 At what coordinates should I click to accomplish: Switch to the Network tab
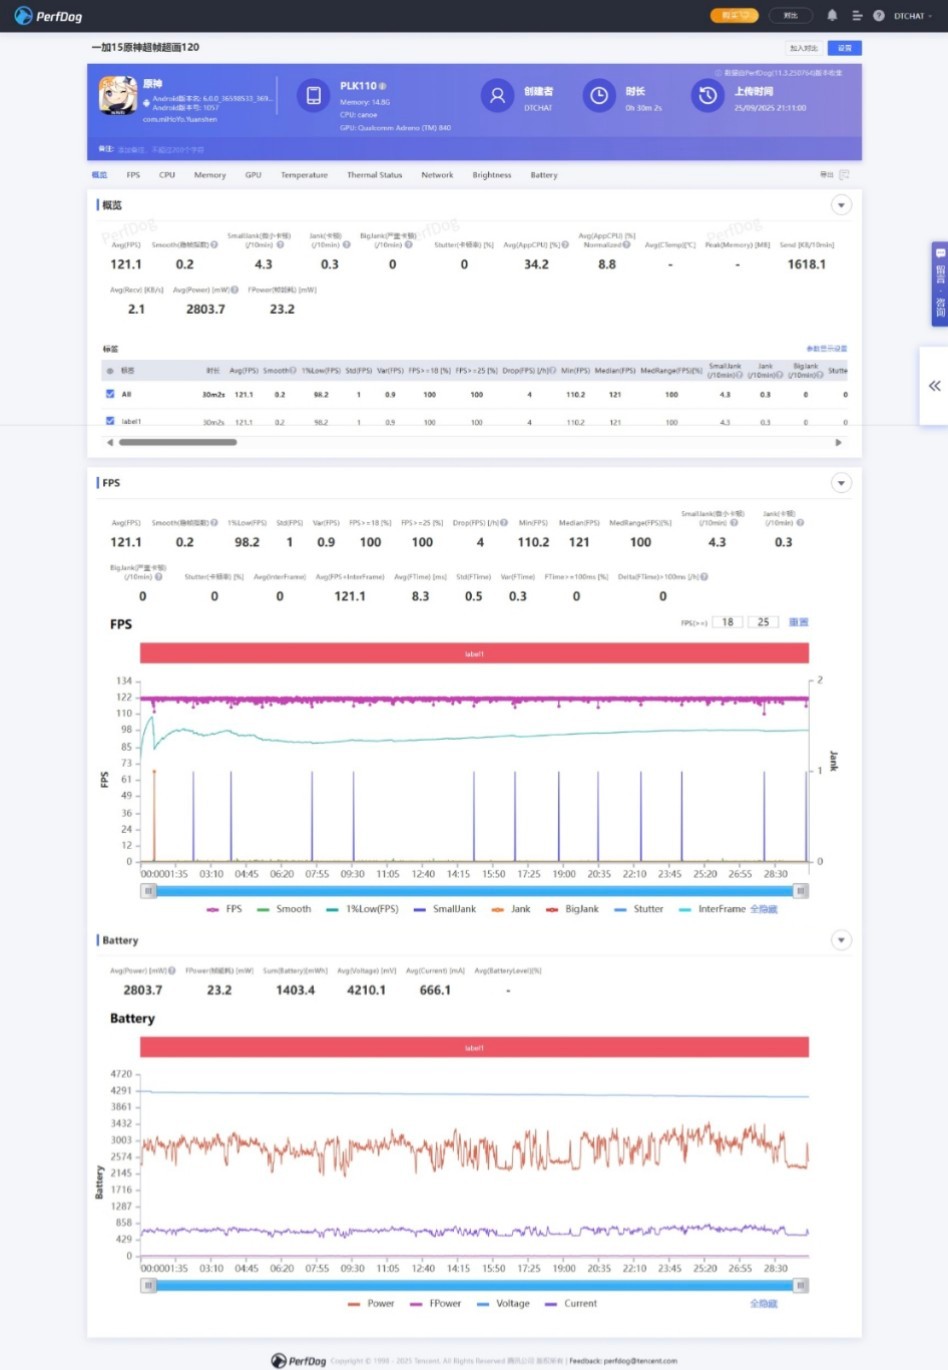pos(437,175)
